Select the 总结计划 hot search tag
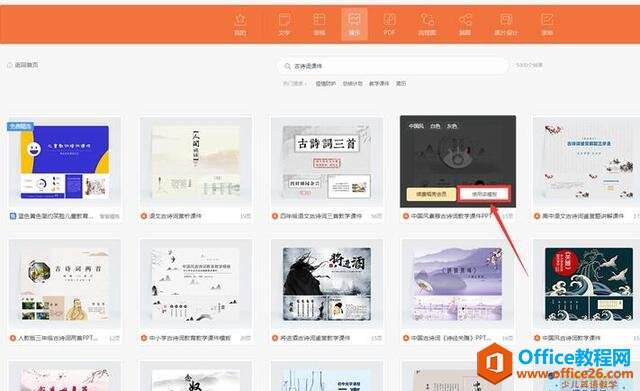The height and width of the screenshot is (391, 640). pyautogui.click(x=352, y=83)
